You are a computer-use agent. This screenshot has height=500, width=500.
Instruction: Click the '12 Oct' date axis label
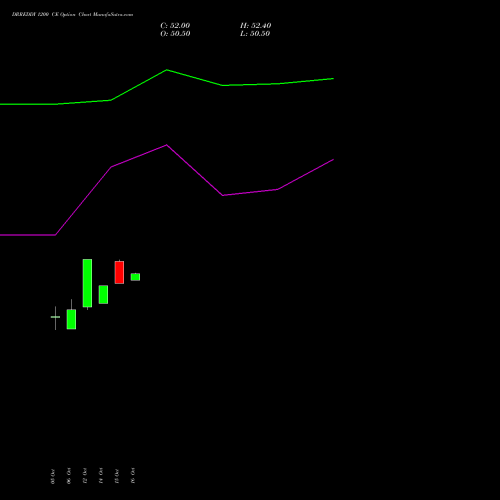pos(85,476)
